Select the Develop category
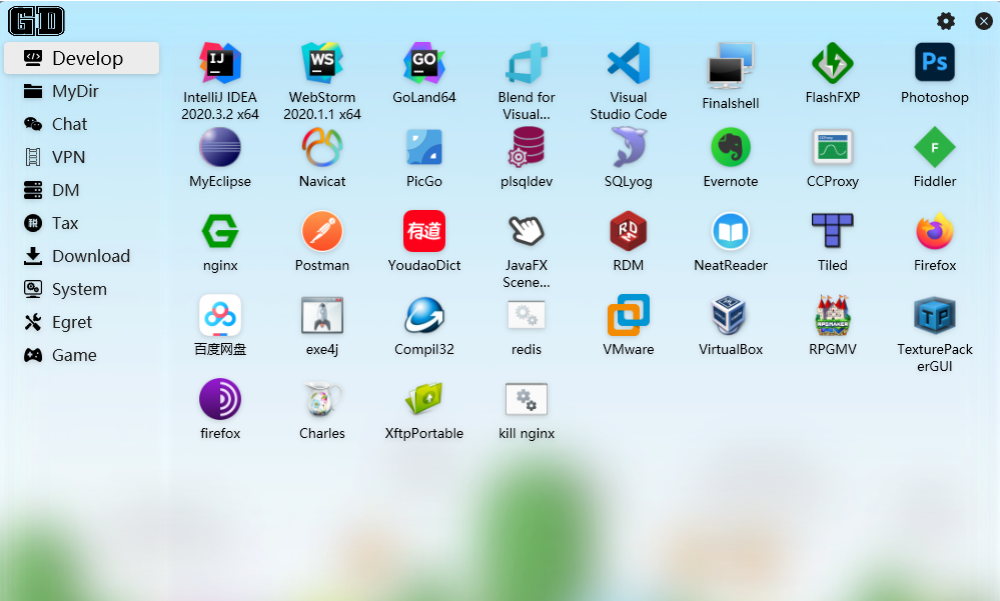This screenshot has width=1000, height=601. point(82,58)
